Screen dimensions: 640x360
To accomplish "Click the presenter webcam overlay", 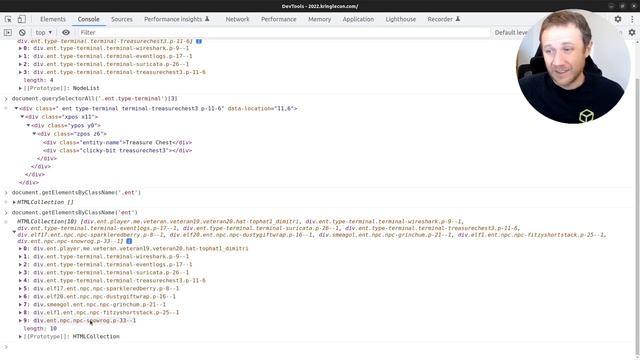I will (x=573, y=66).
